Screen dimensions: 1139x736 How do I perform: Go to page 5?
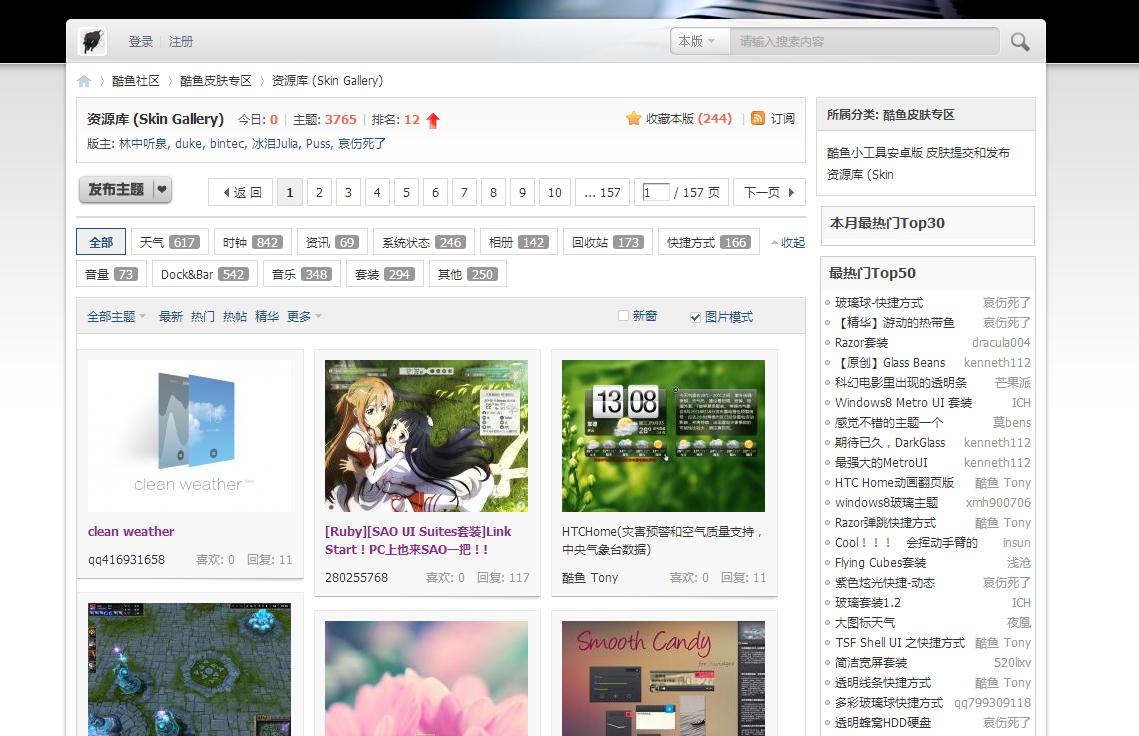coord(406,193)
